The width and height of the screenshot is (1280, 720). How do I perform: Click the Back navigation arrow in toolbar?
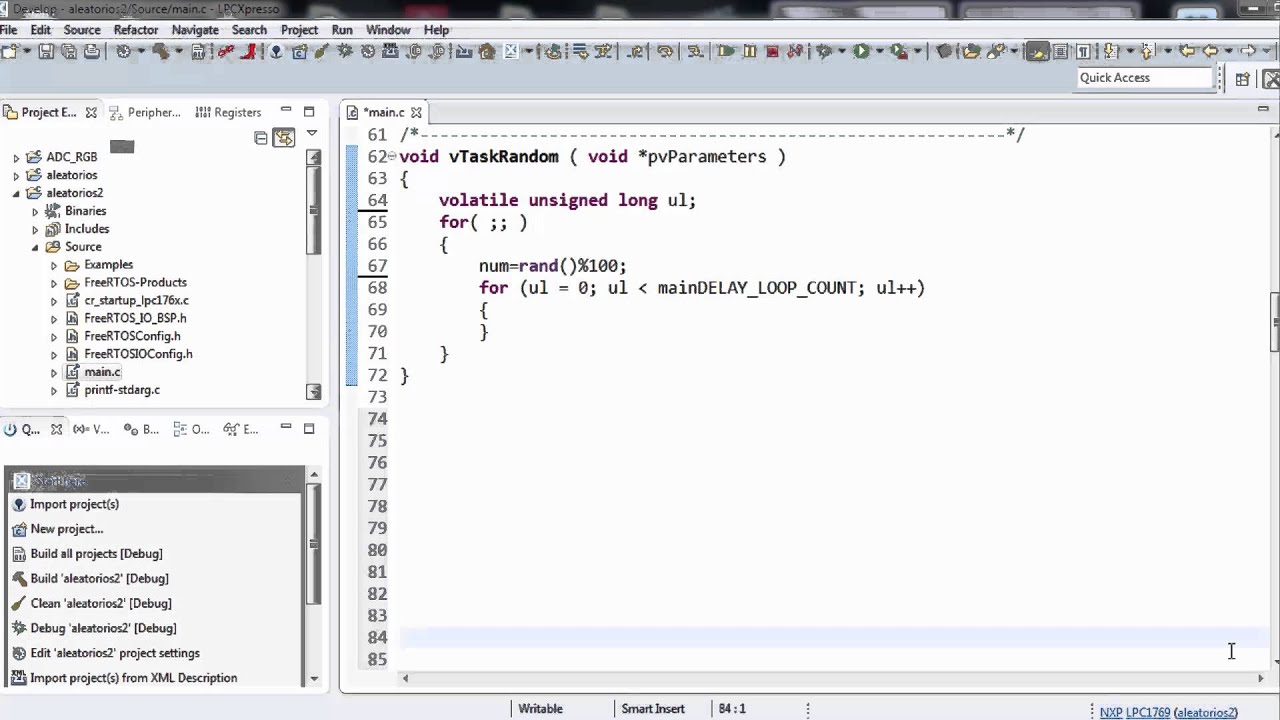1210,51
